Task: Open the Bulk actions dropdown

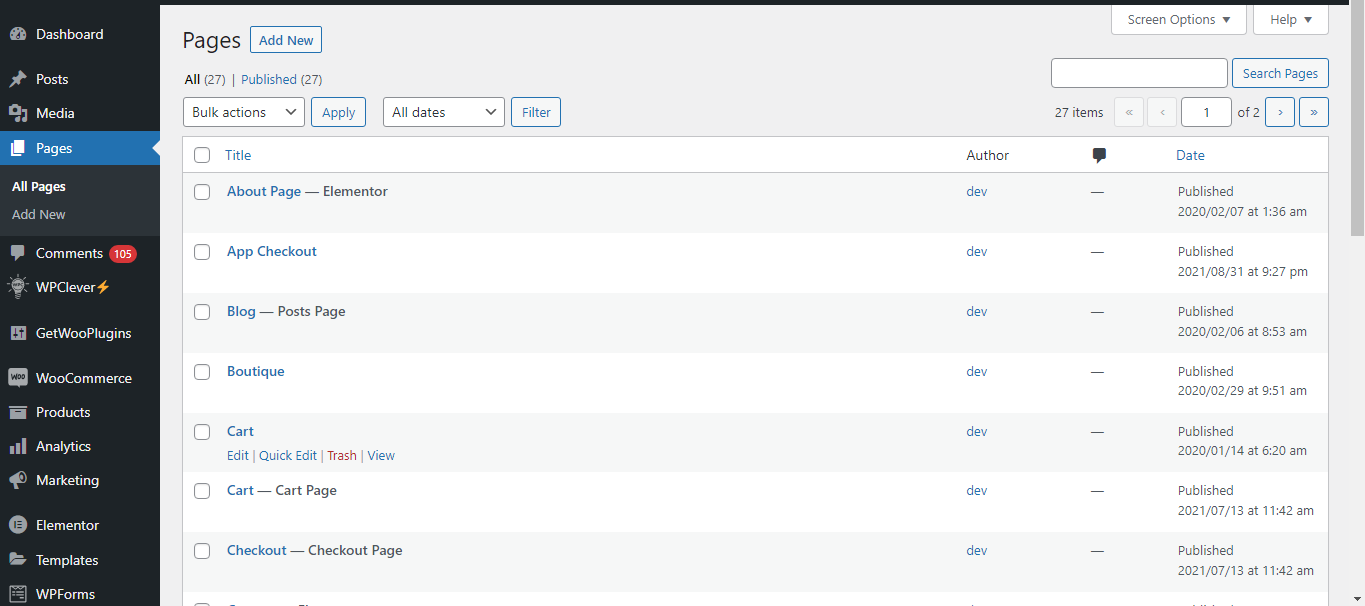Action: coord(244,112)
